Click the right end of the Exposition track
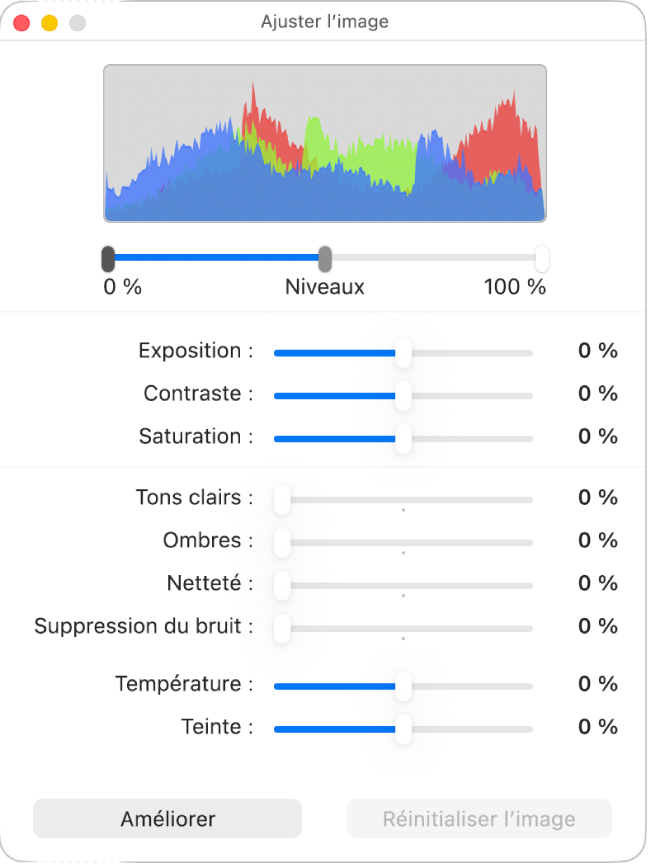This screenshot has width=649, height=865. click(530, 353)
